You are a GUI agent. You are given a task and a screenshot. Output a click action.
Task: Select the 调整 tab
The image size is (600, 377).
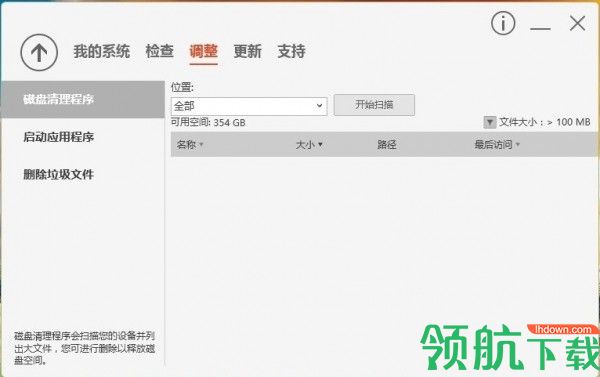(x=204, y=51)
